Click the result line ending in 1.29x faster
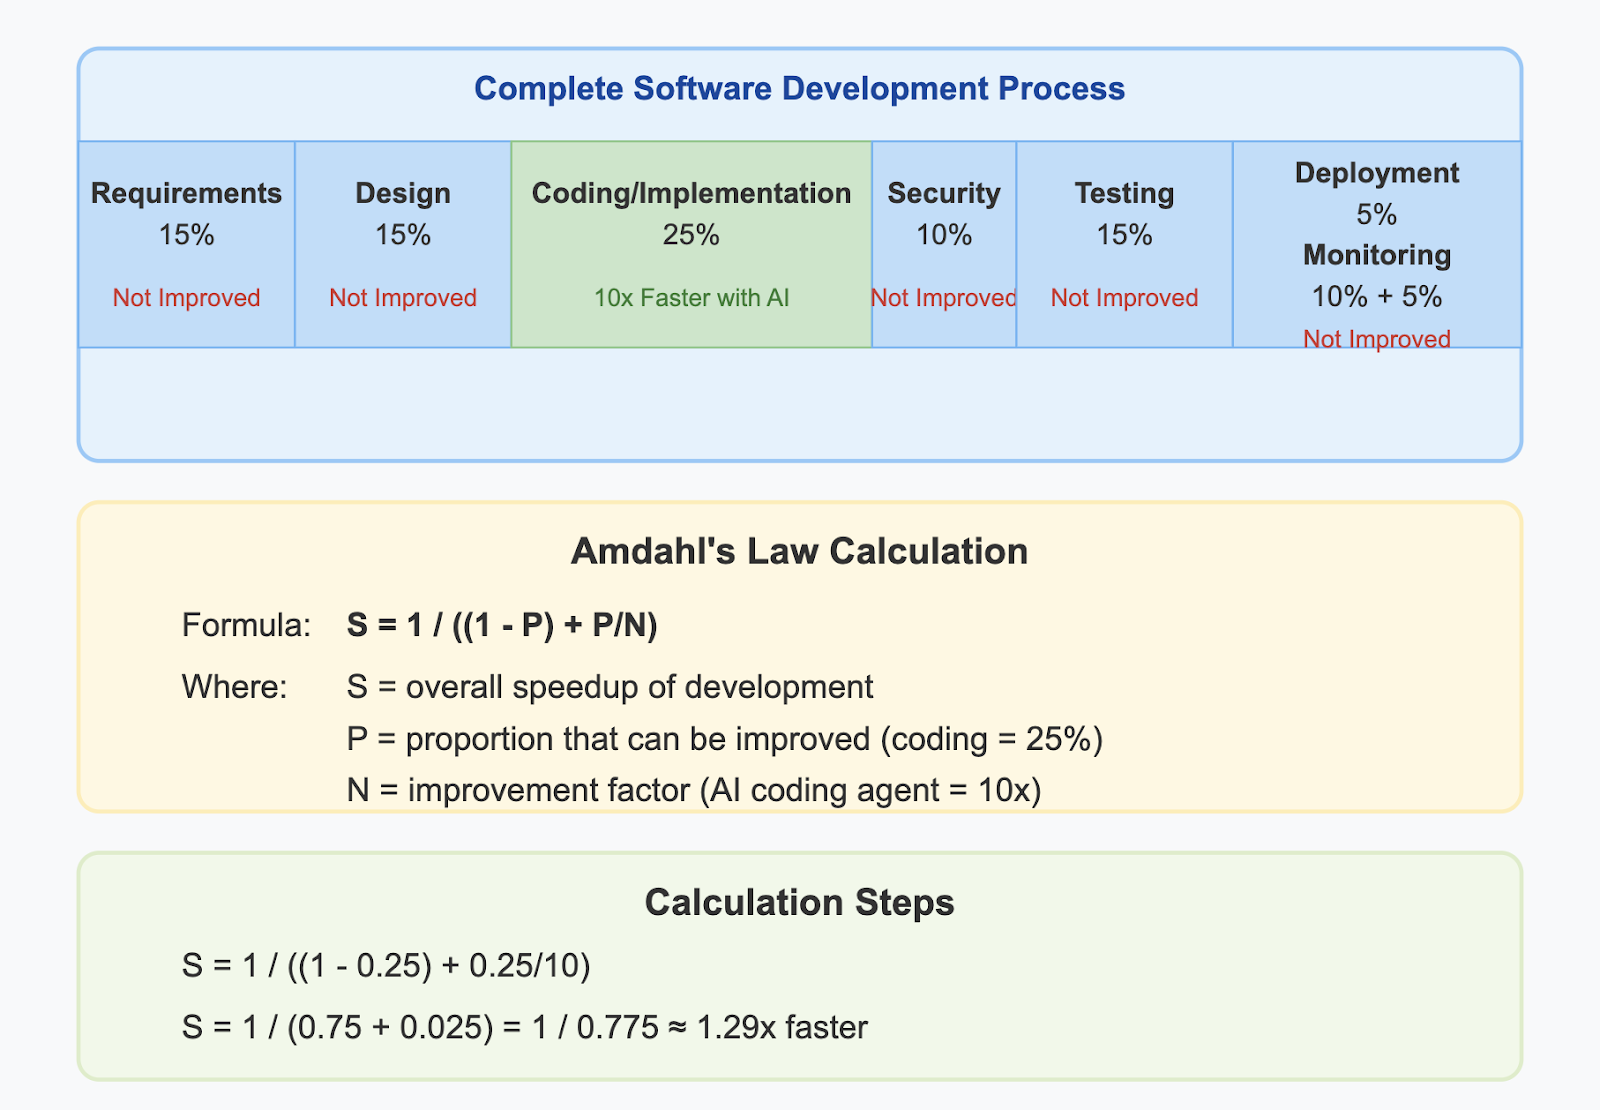 click(525, 1027)
